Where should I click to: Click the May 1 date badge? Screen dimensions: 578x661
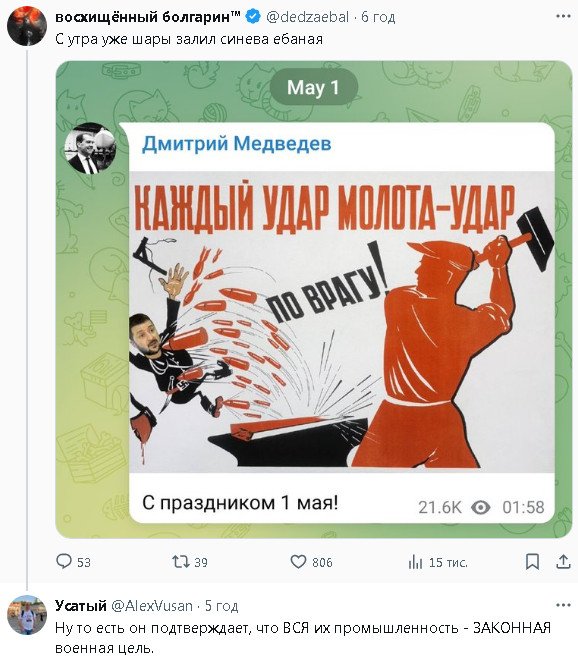coord(313,87)
